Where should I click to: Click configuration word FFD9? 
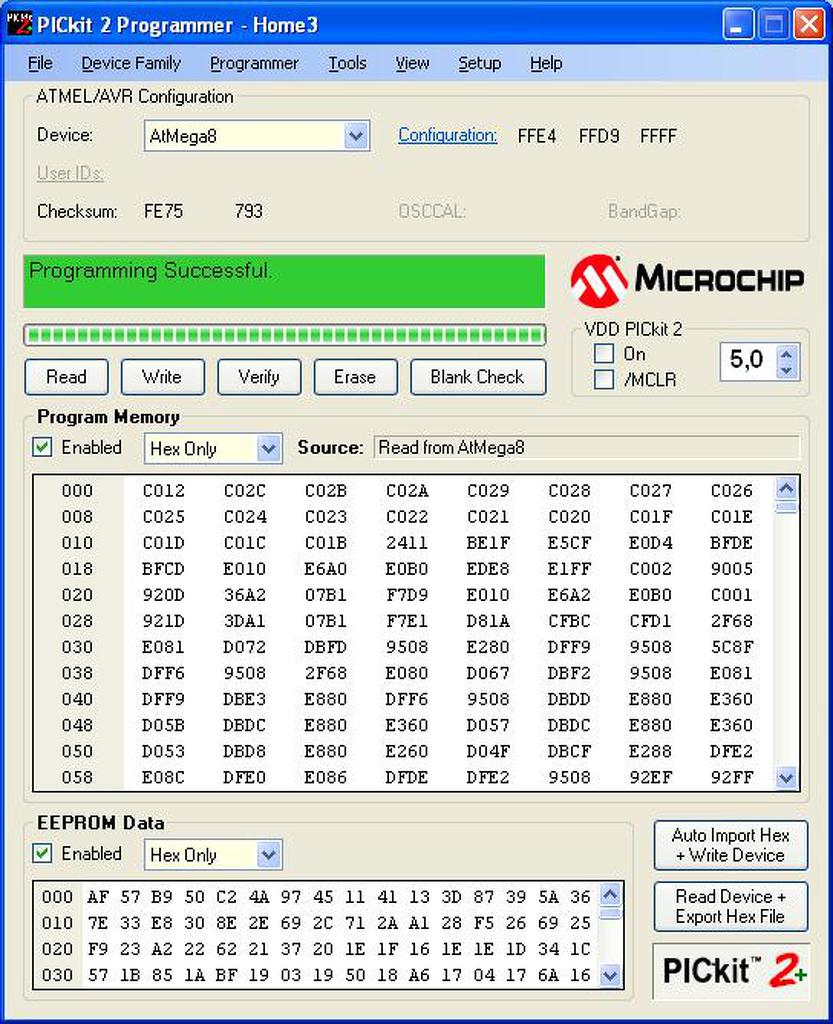click(599, 136)
